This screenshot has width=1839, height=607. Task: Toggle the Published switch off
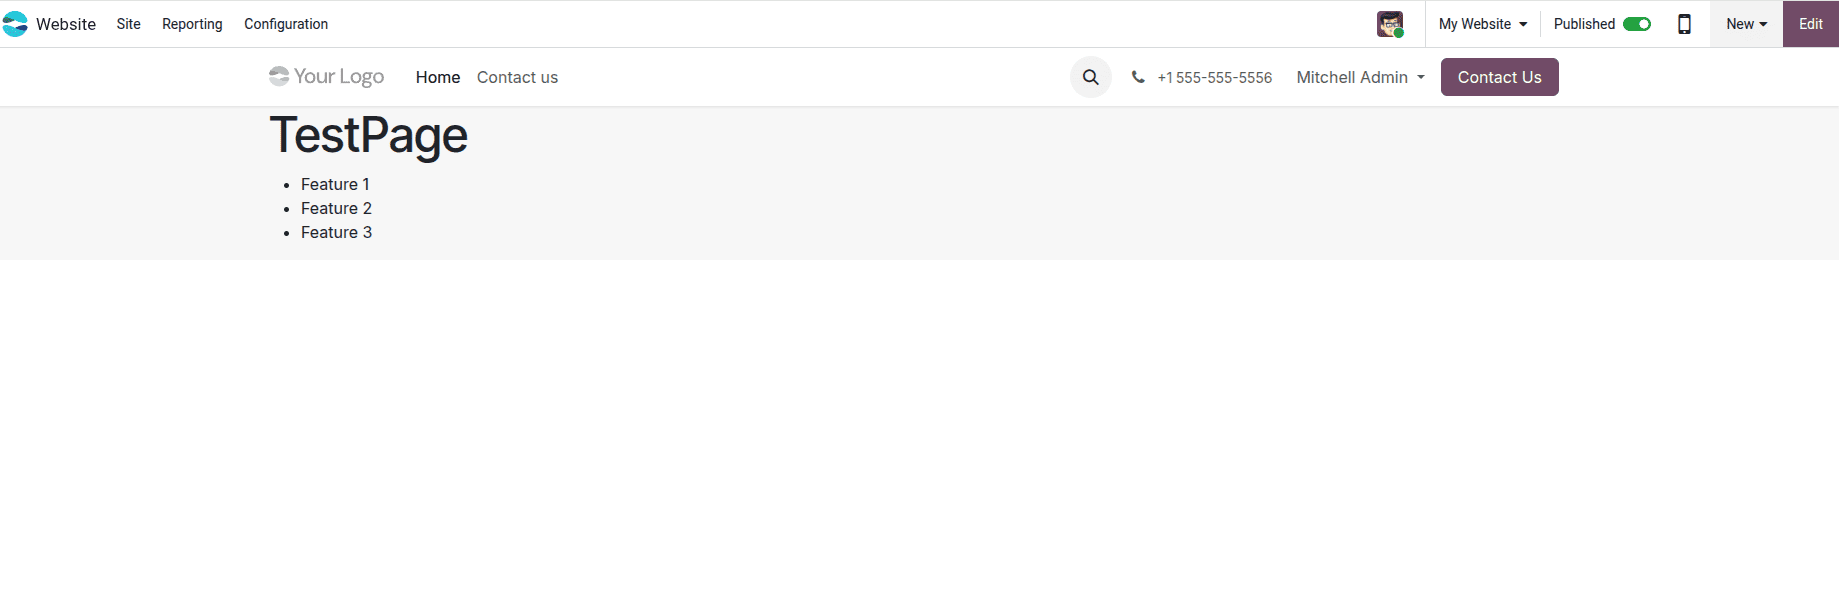pyautogui.click(x=1637, y=23)
